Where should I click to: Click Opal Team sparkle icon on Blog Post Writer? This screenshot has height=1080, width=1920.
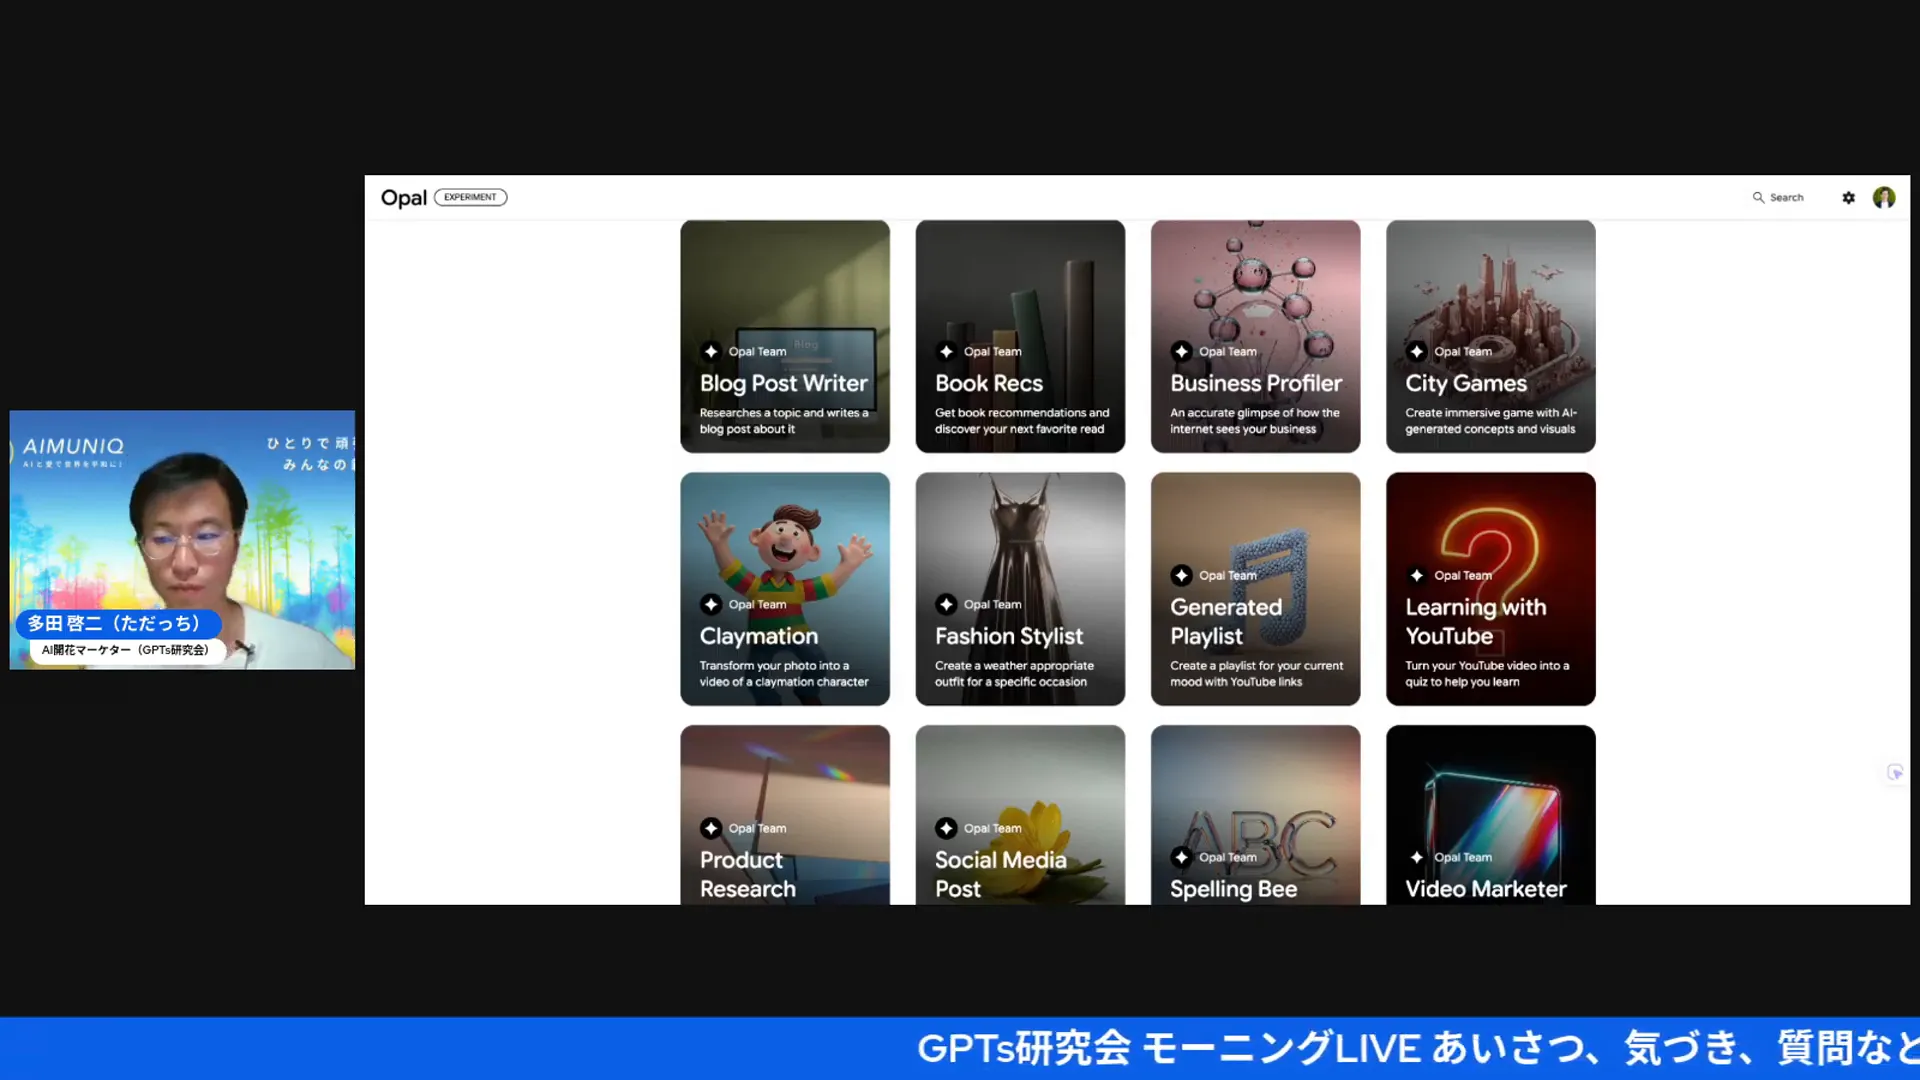tap(711, 351)
